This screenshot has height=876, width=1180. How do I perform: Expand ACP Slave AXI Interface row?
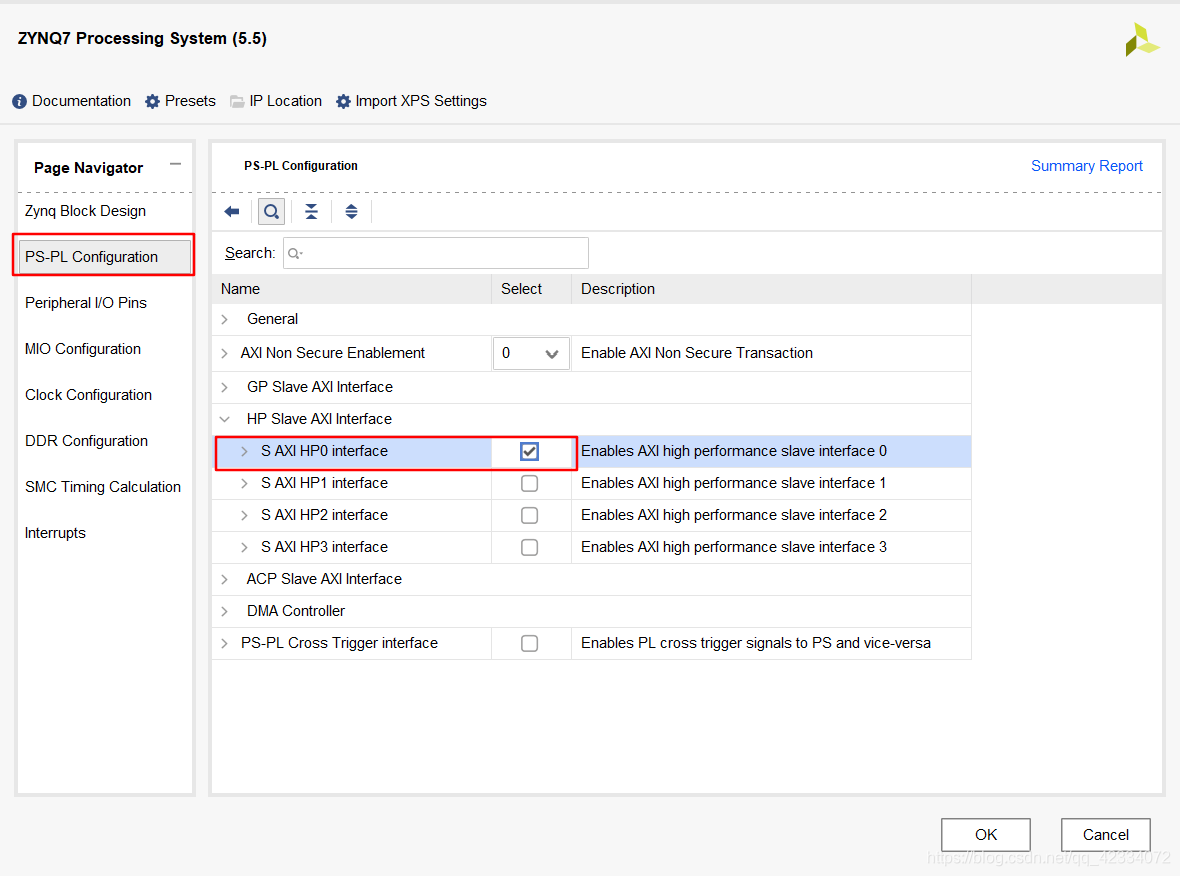225,579
